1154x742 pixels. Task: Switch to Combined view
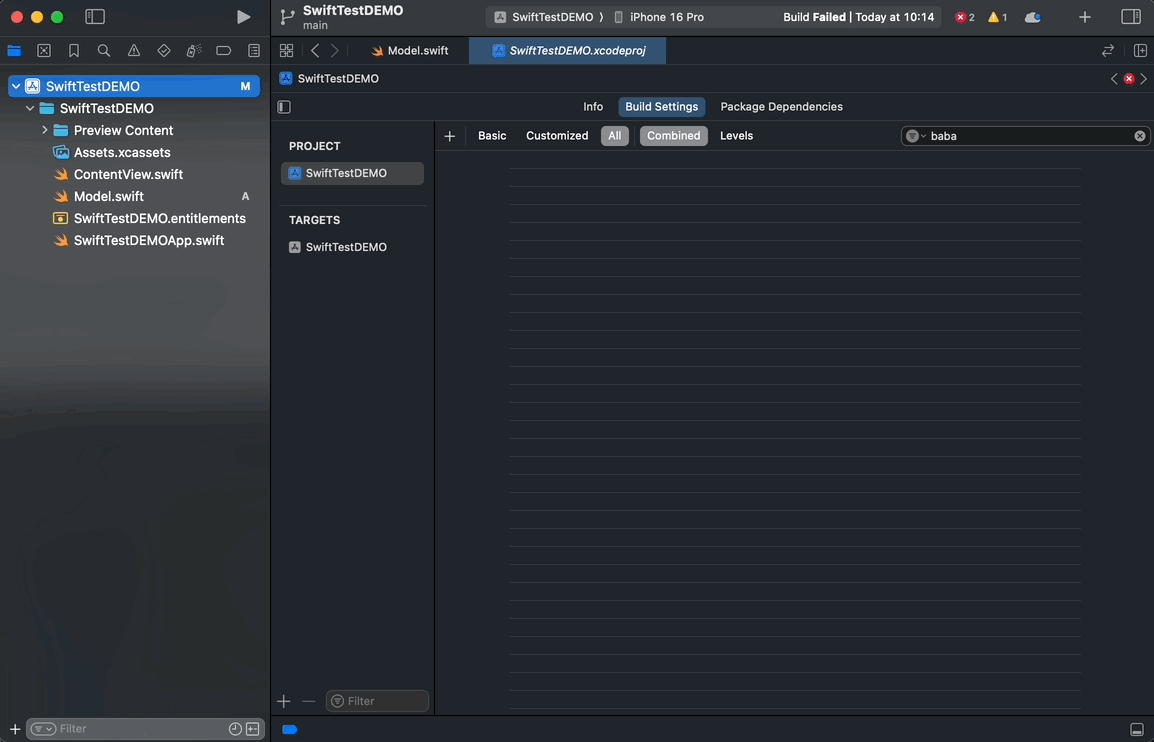(673, 135)
